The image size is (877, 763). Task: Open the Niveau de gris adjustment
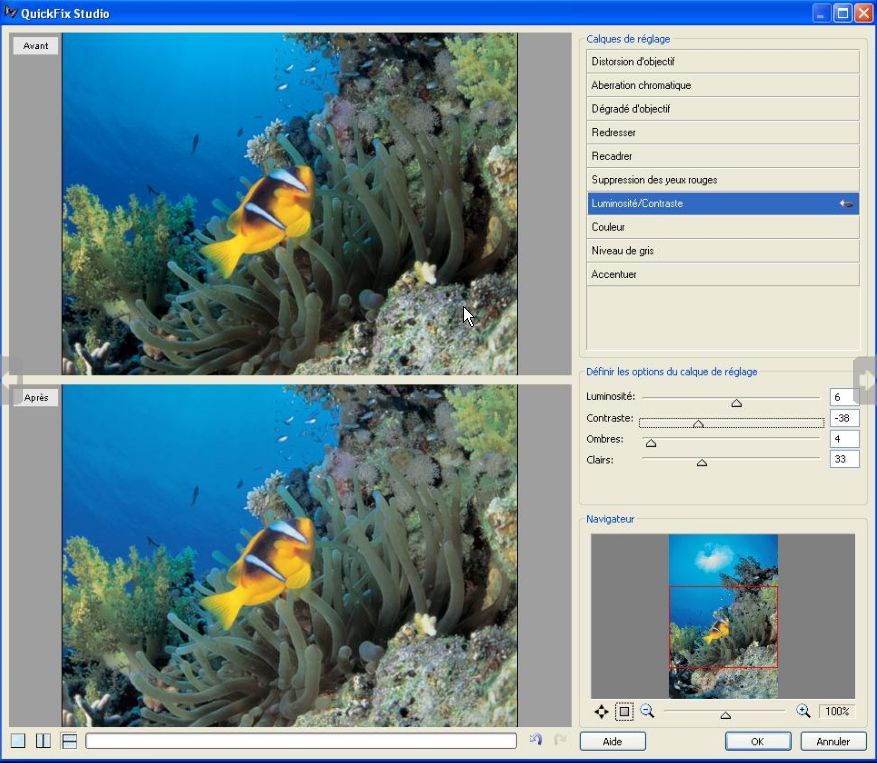point(722,251)
